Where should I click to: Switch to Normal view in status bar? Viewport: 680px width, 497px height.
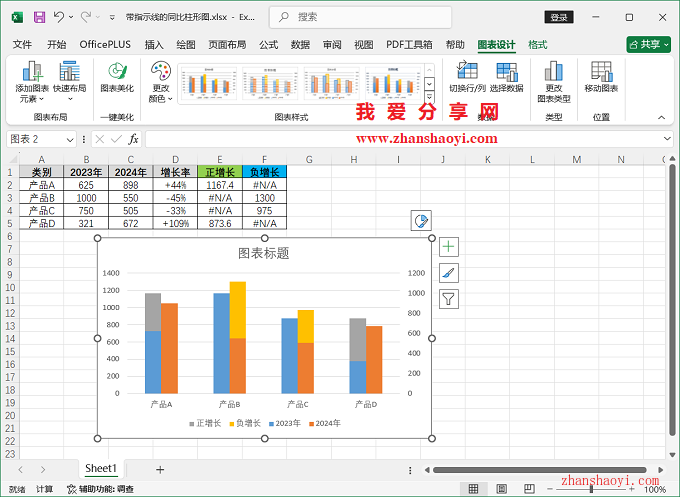[475, 489]
